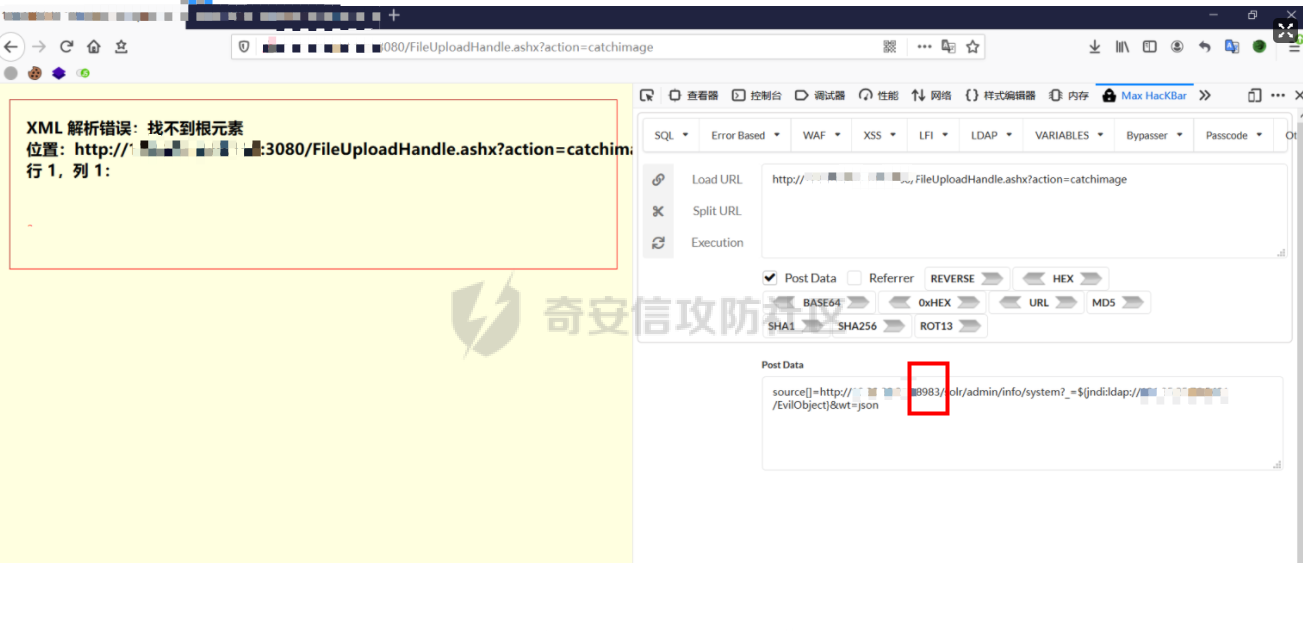Click the Execution refresh icon
This screenshot has width=1303, height=631.
(x=658, y=243)
